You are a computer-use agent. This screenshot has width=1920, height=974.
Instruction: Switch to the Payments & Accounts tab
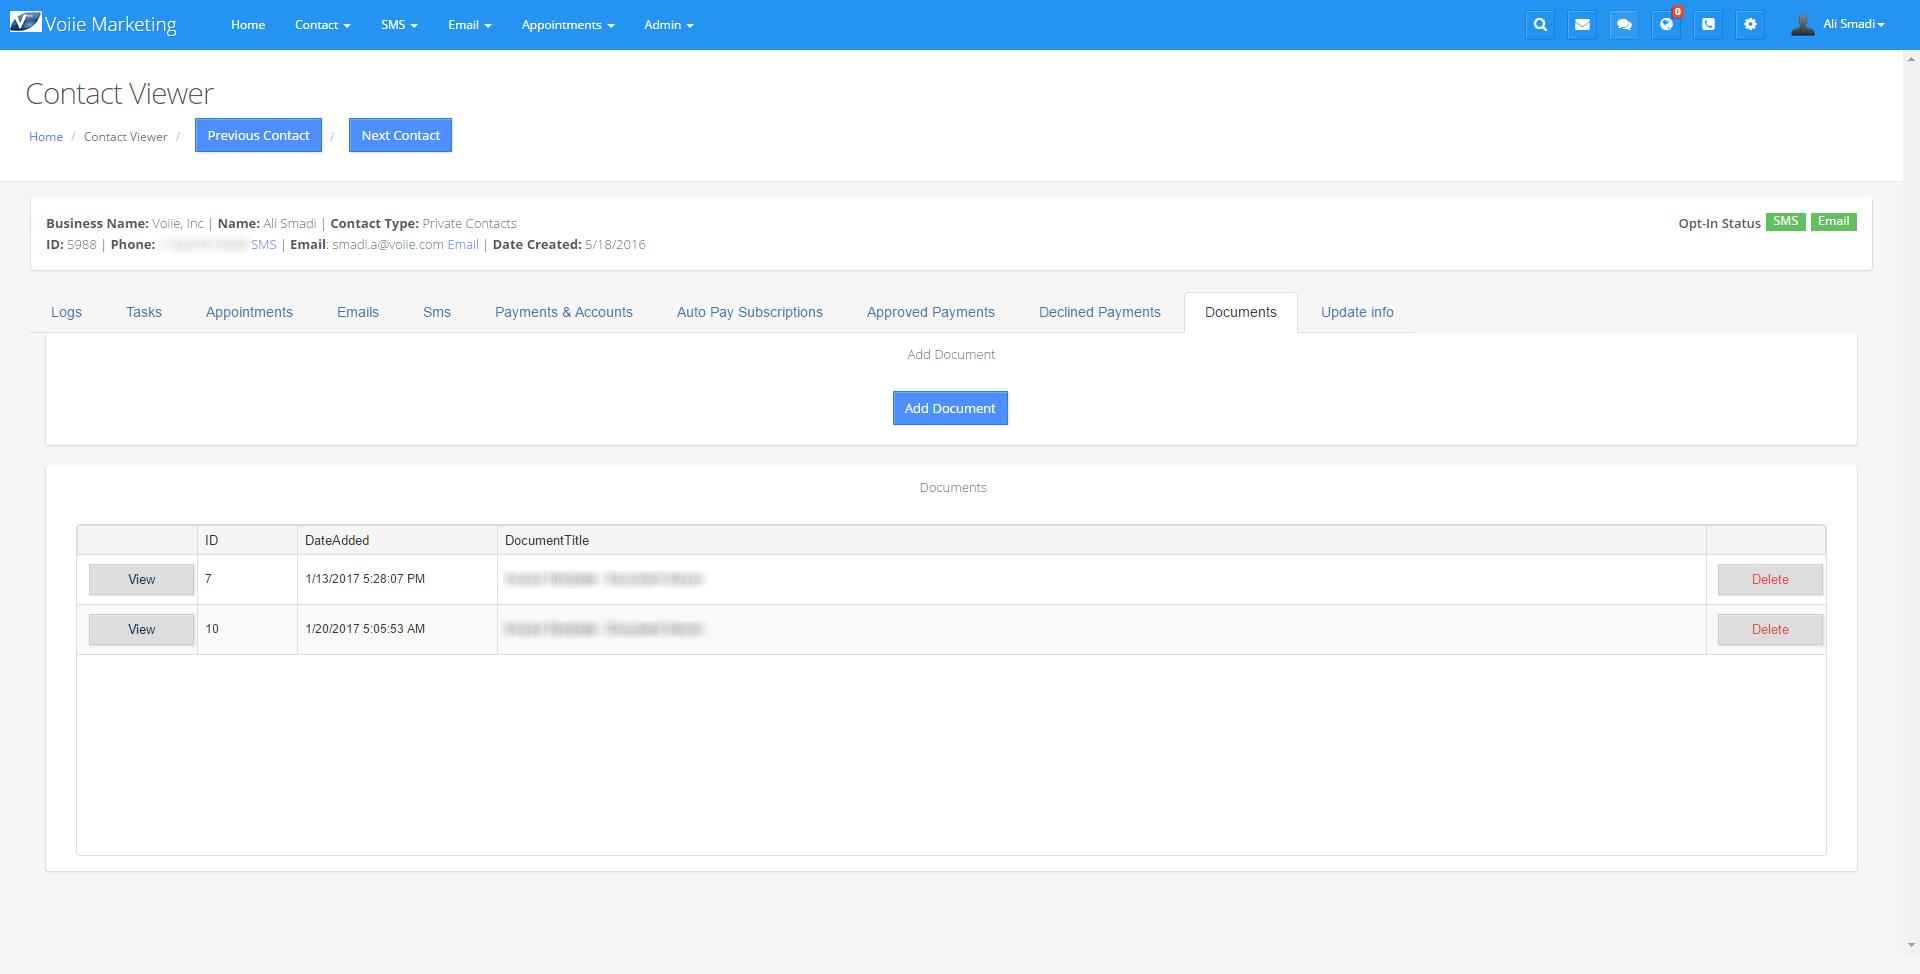coord(563,312)
